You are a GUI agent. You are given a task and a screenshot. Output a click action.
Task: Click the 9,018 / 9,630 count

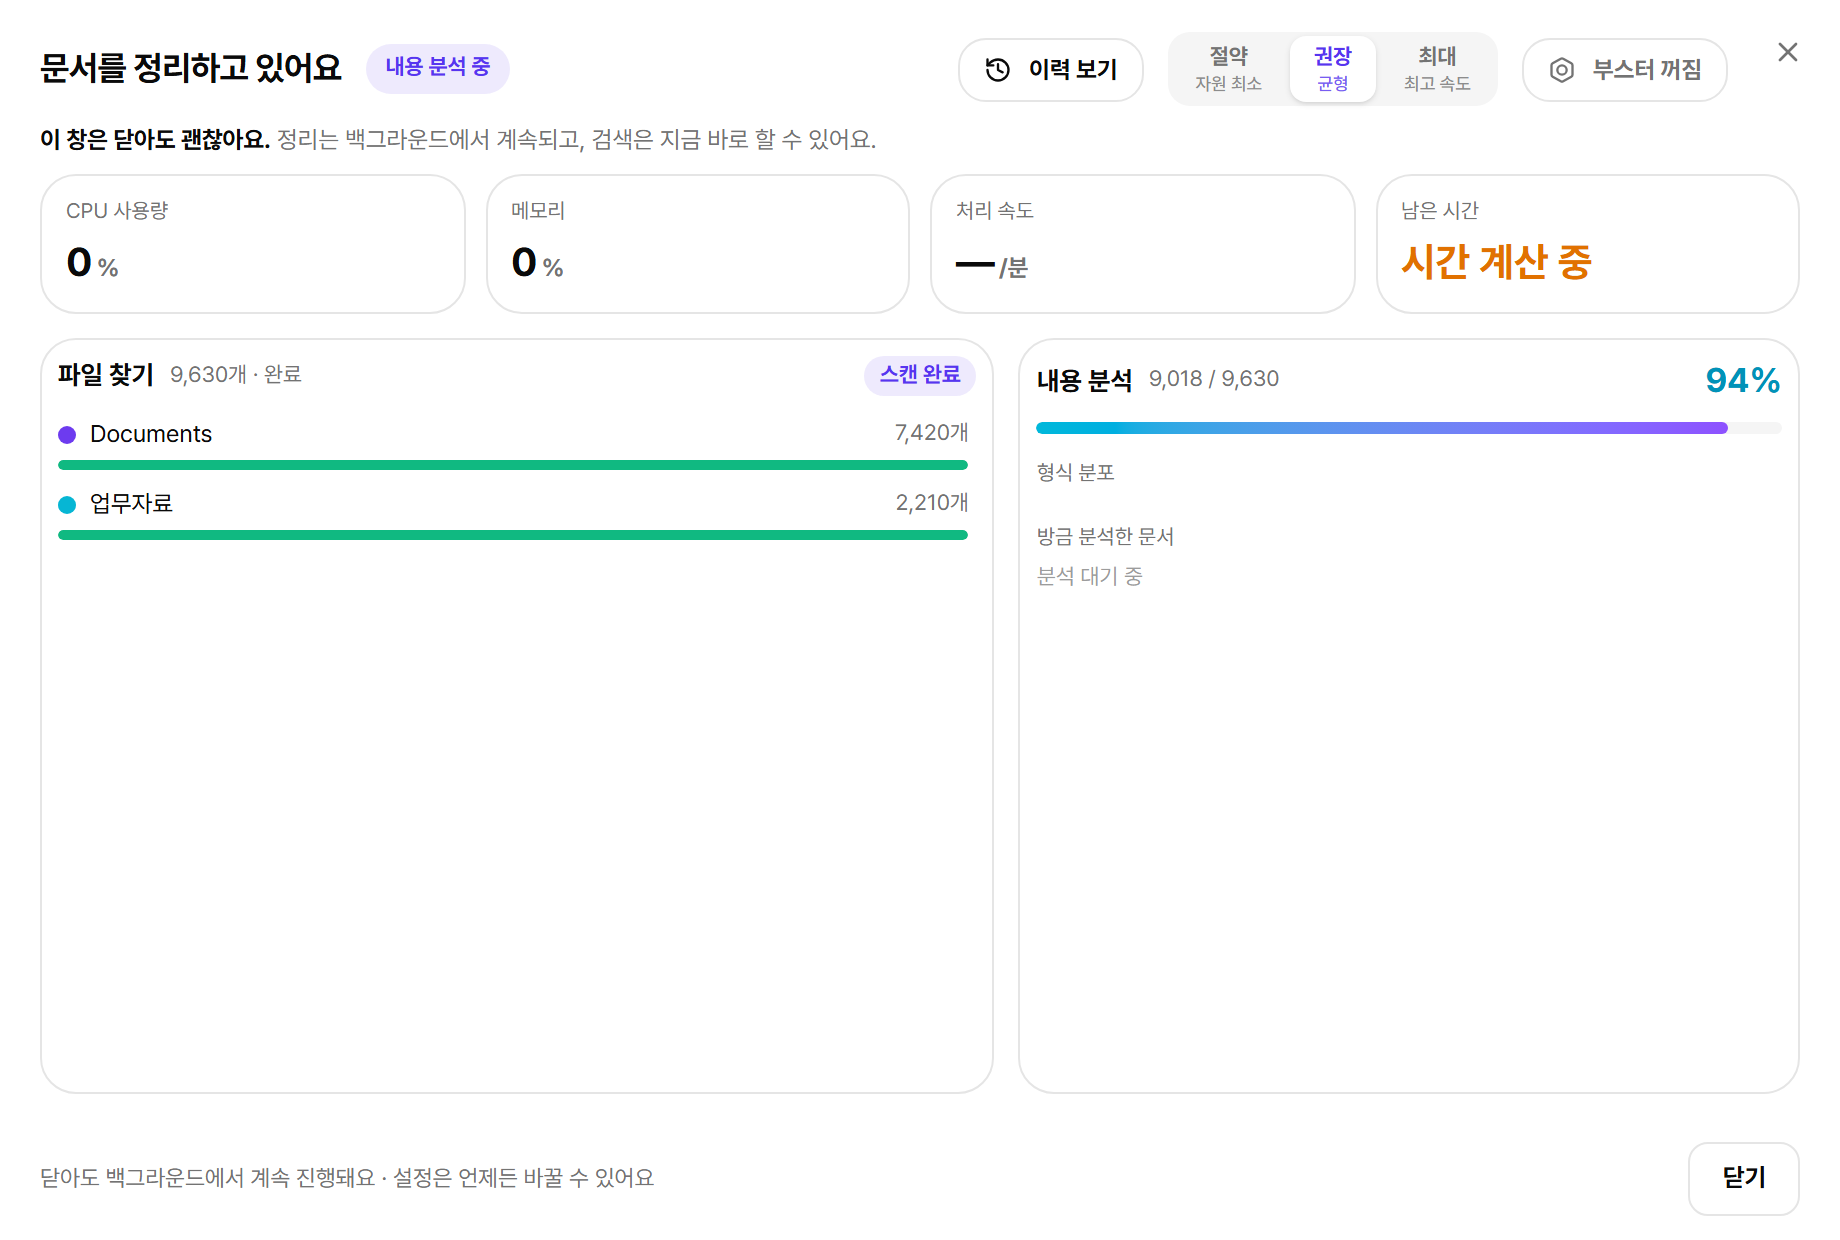[1213, 379]
